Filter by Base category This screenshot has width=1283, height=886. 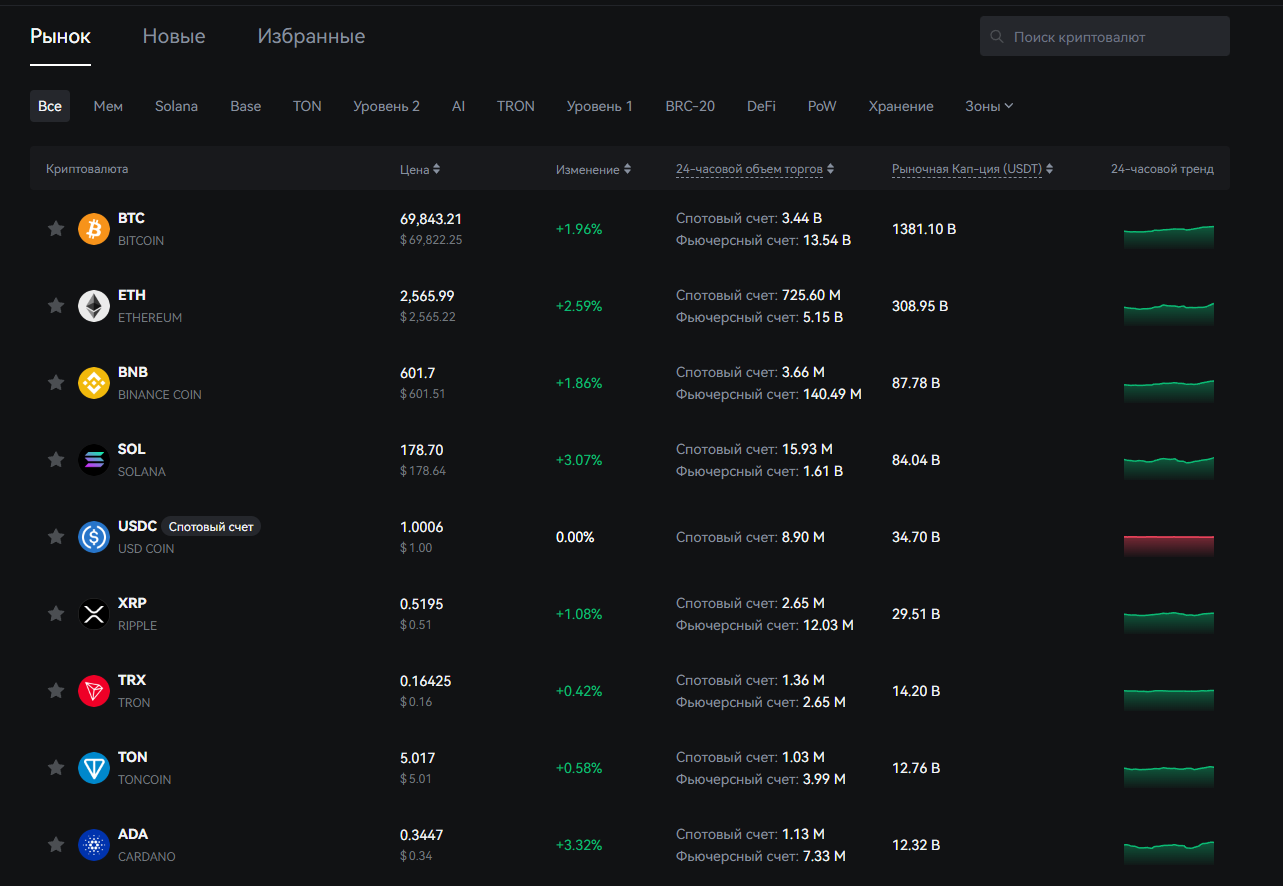[246, 106]
